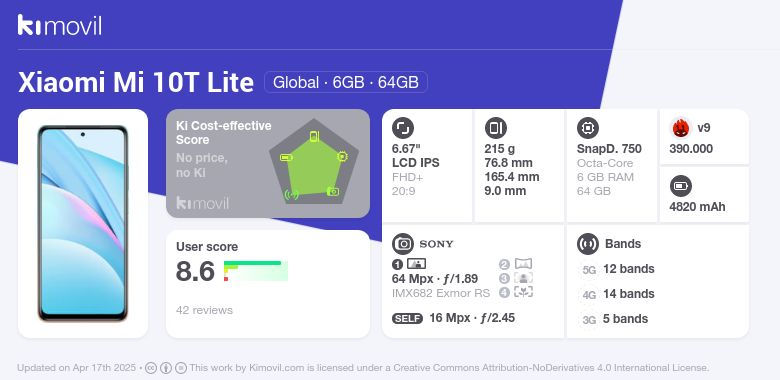Select the fourth macro camera icon
This screenshot has height=380, width=780.
pyautogui.click(x=523, y=292)
